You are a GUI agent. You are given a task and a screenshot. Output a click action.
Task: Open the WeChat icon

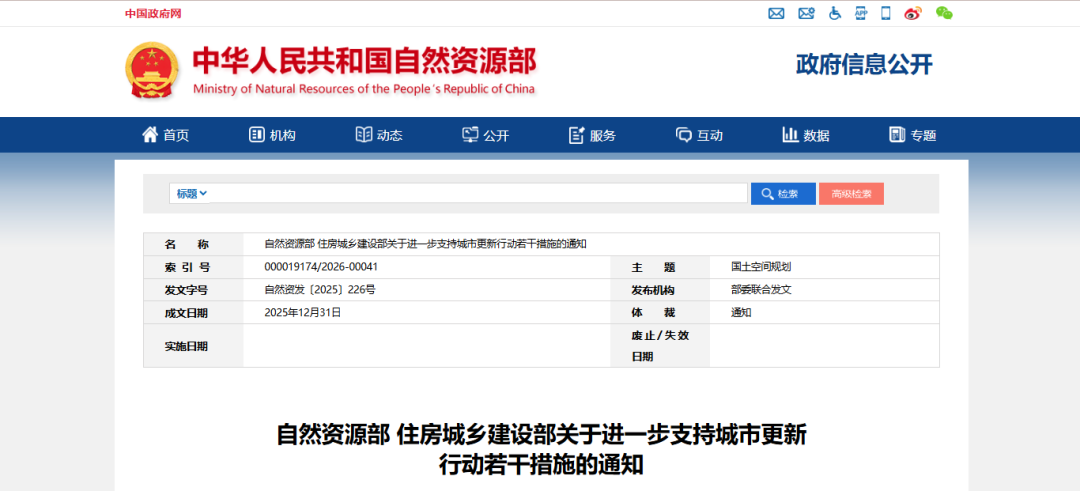[x=943, y=13]
